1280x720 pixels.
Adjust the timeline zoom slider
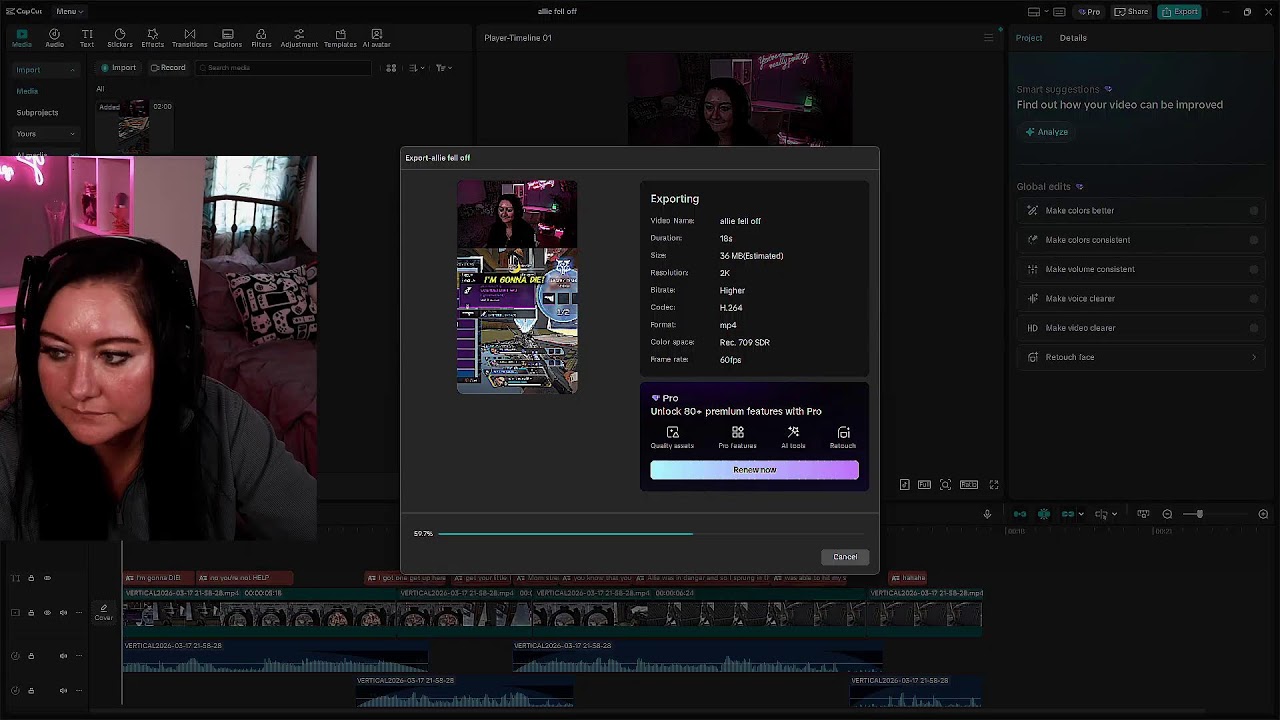pos(1199,514)
